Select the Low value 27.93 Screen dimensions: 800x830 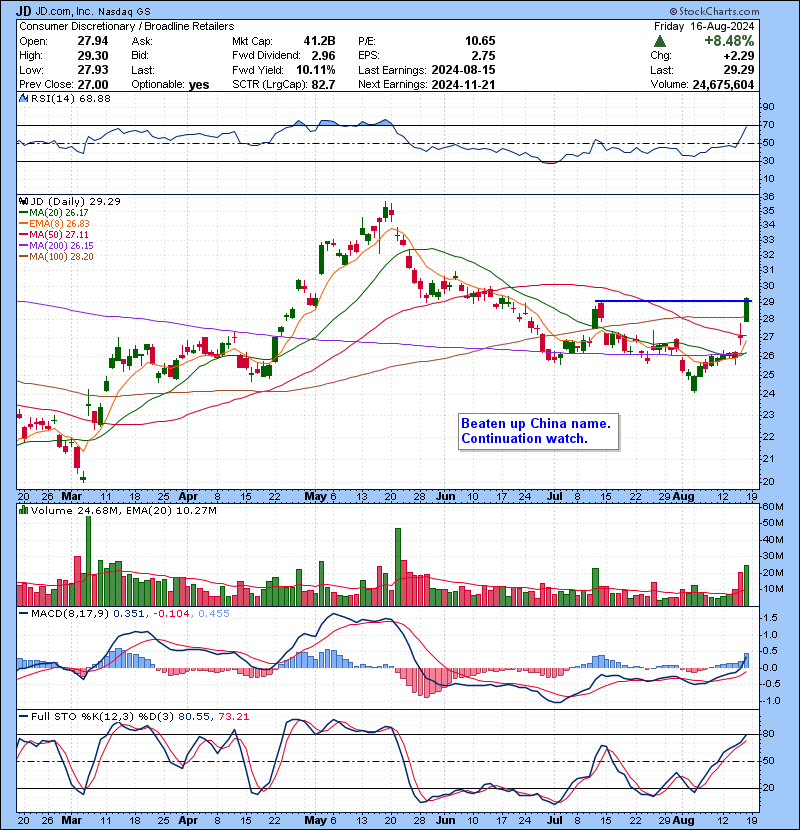pyautogui.click(x=93, y=70)
